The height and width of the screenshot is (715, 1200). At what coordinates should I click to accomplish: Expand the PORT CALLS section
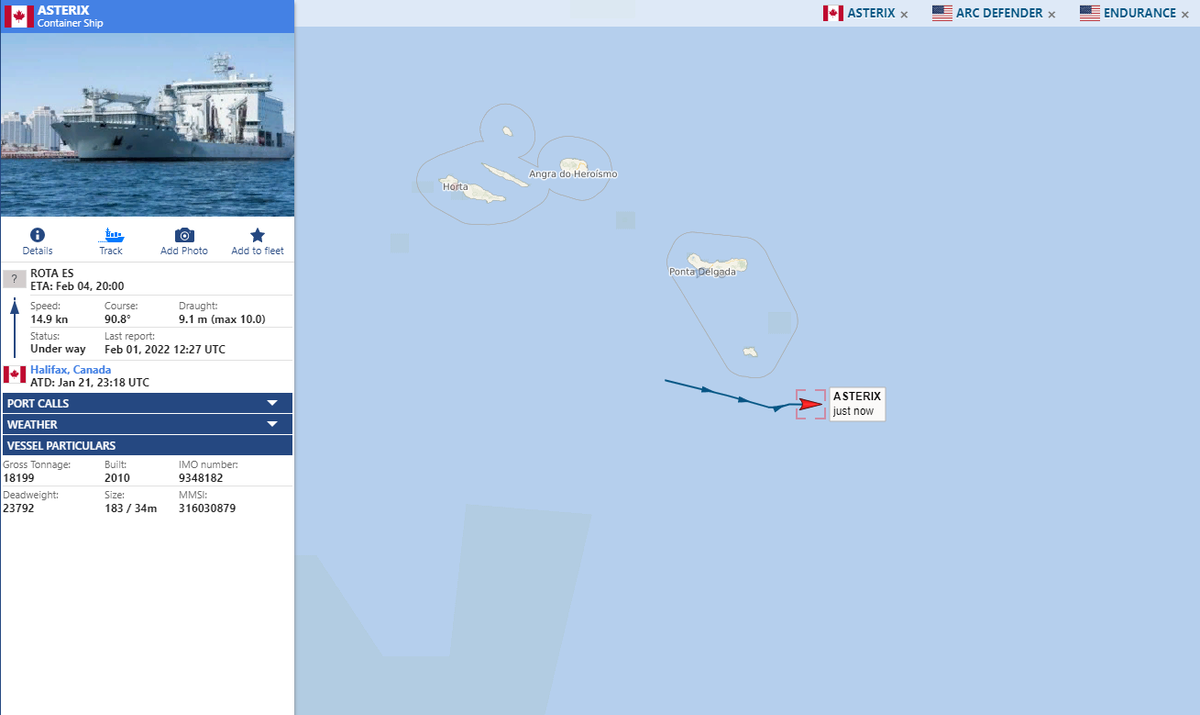point(148,403)
